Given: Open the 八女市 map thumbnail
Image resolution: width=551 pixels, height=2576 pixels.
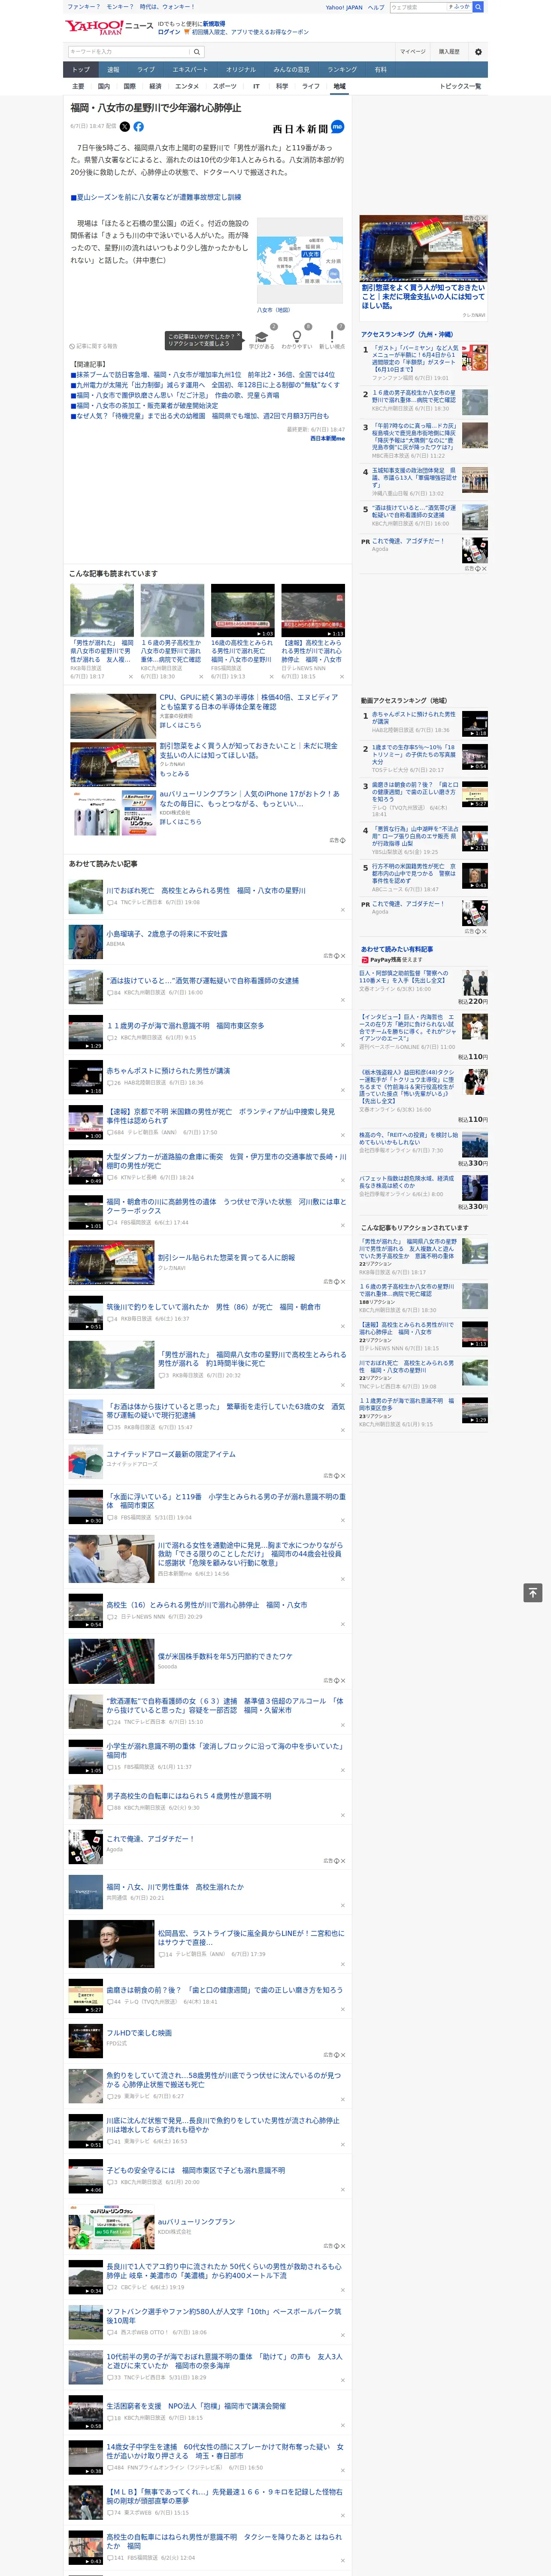Looking at the screenshot, I should (x=300, y=261).
